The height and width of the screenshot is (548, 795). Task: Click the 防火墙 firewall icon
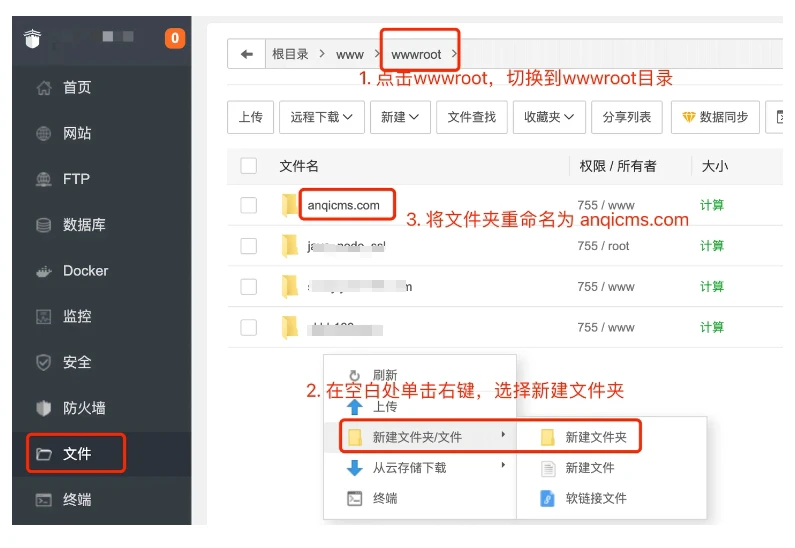pos(43,408)
